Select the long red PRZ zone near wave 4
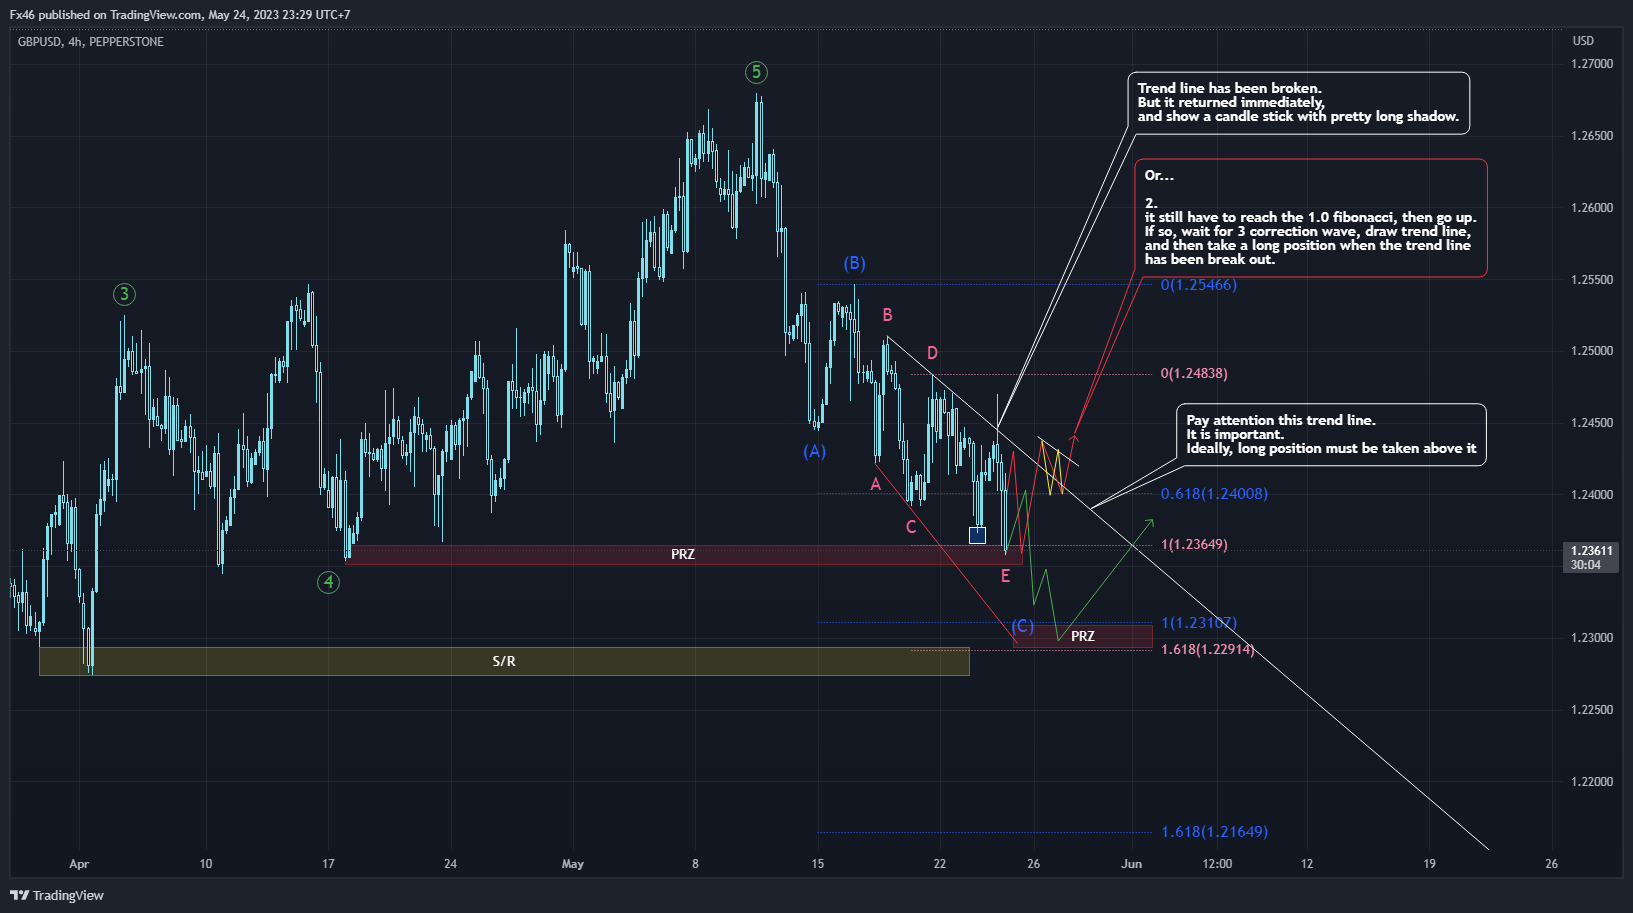 [x=684, y=555]
